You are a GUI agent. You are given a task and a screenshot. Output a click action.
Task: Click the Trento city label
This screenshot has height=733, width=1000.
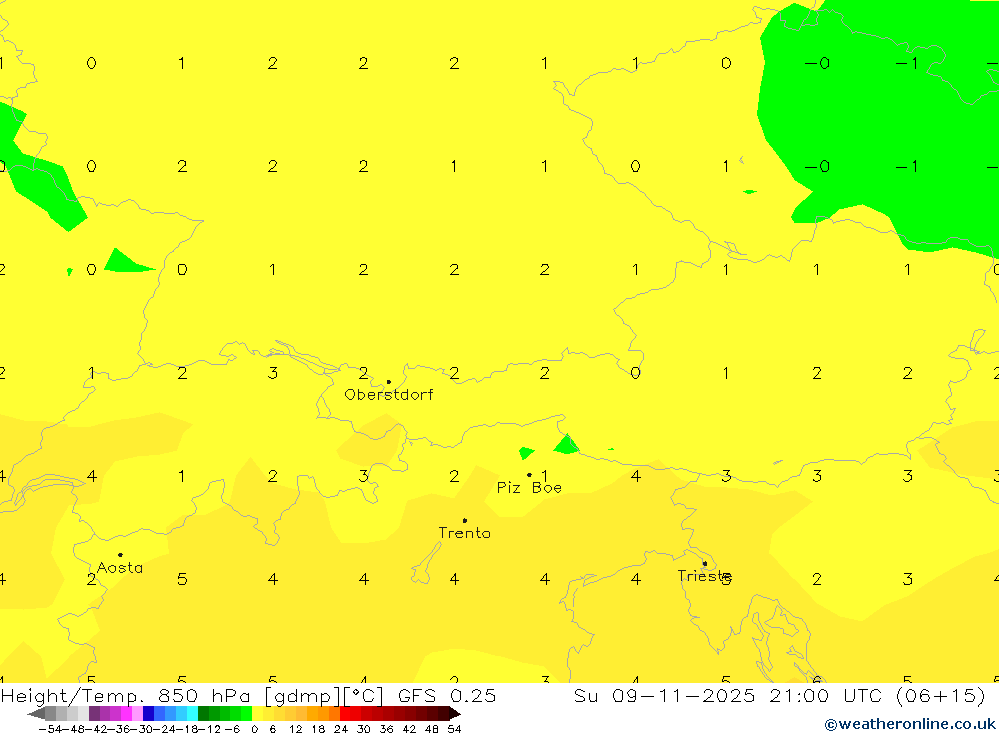pos(464,533)
